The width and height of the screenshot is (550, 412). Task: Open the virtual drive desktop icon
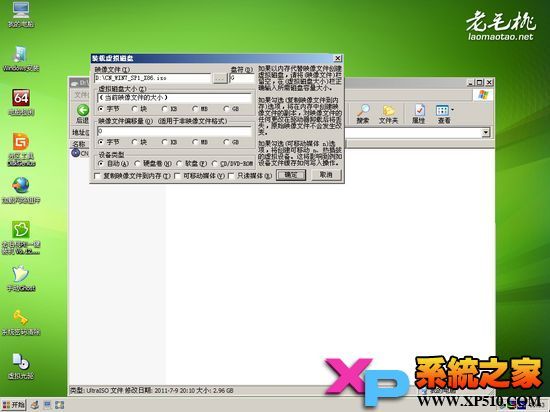click(21, 362)
